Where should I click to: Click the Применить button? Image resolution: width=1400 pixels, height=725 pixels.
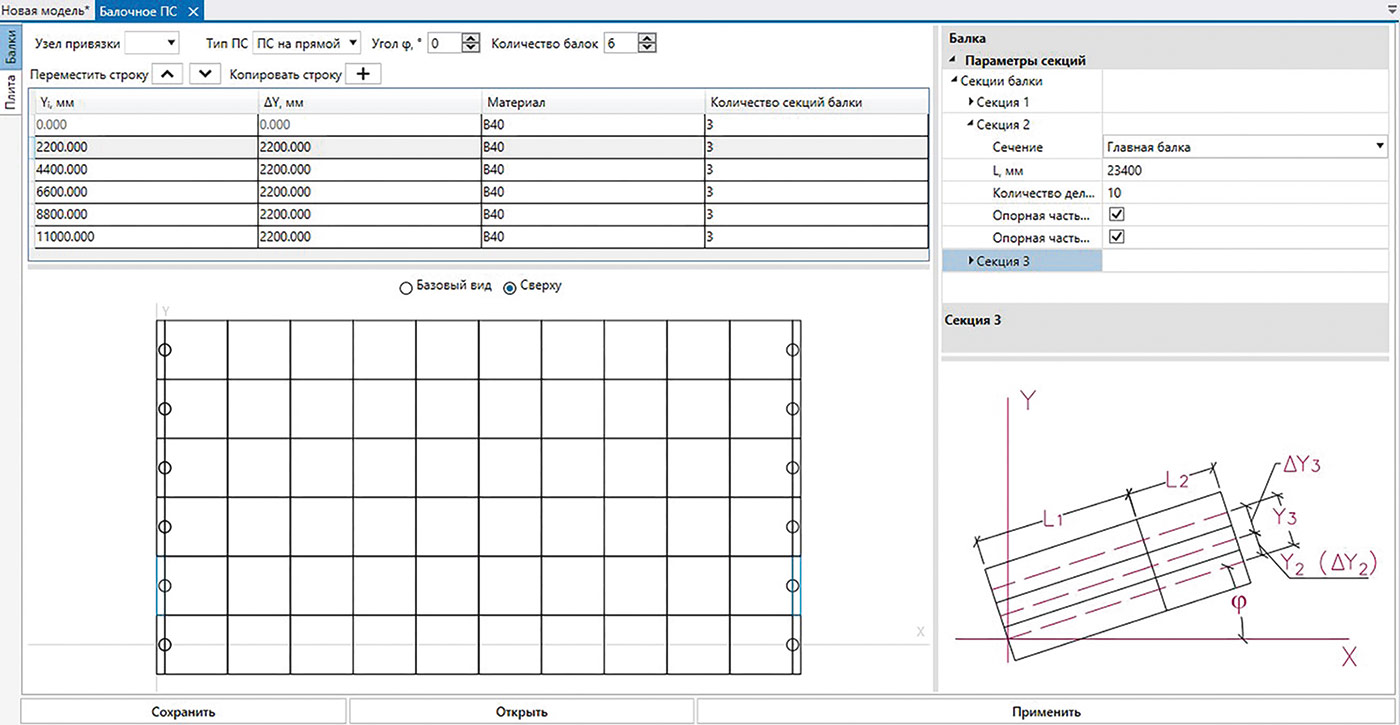1046,712
